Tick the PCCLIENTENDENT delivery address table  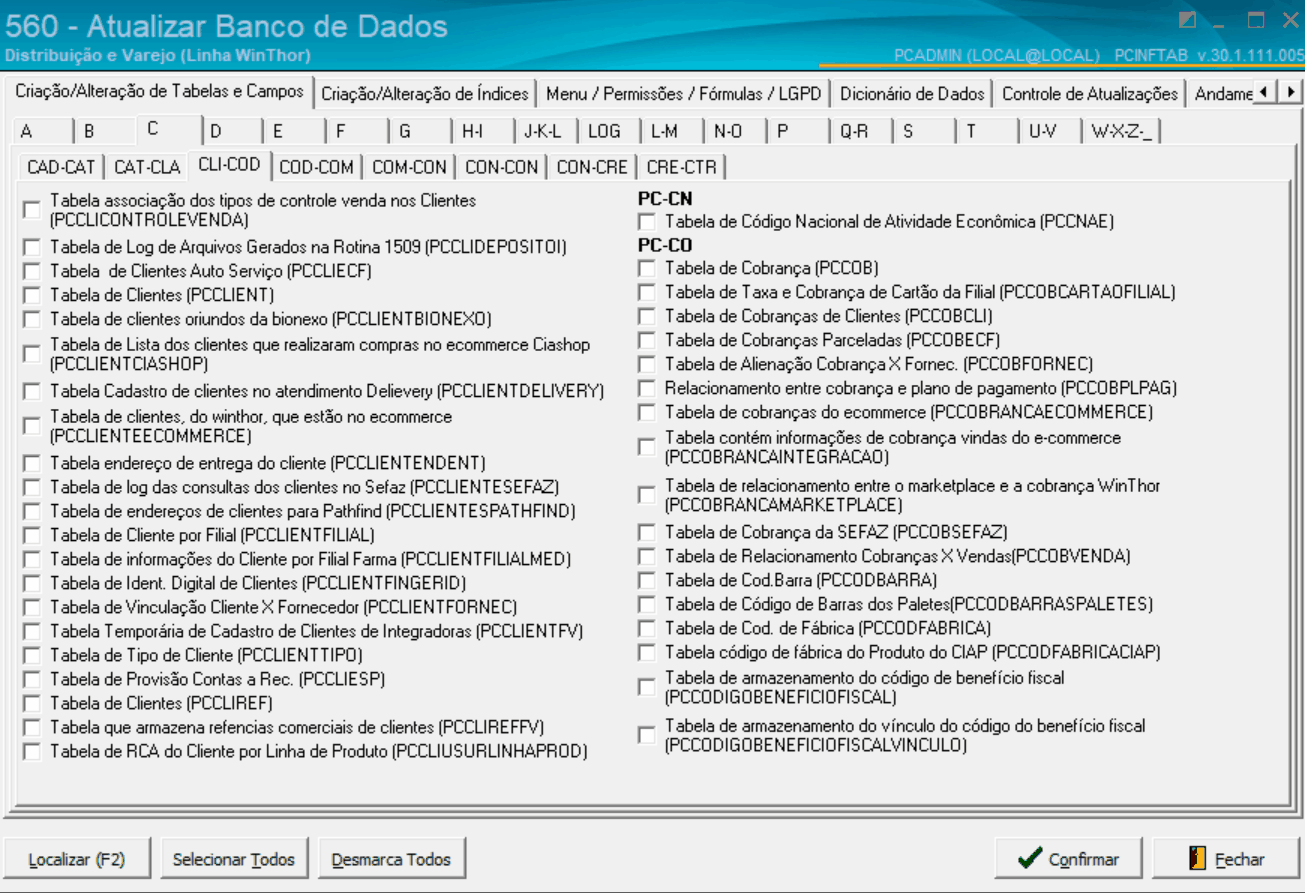click(x=32, y=463)
